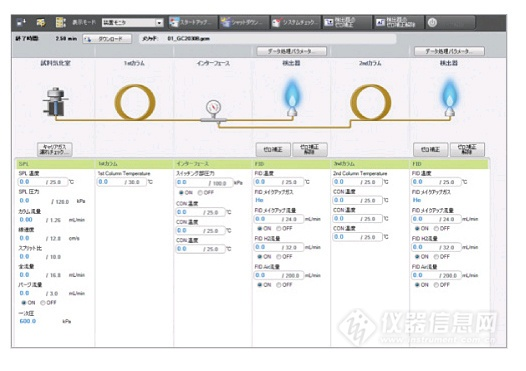Image resolution: width=526 pixels, height=371 pixels.
Task: Click the first FID flame detector icon
Action: coord(292,97)
